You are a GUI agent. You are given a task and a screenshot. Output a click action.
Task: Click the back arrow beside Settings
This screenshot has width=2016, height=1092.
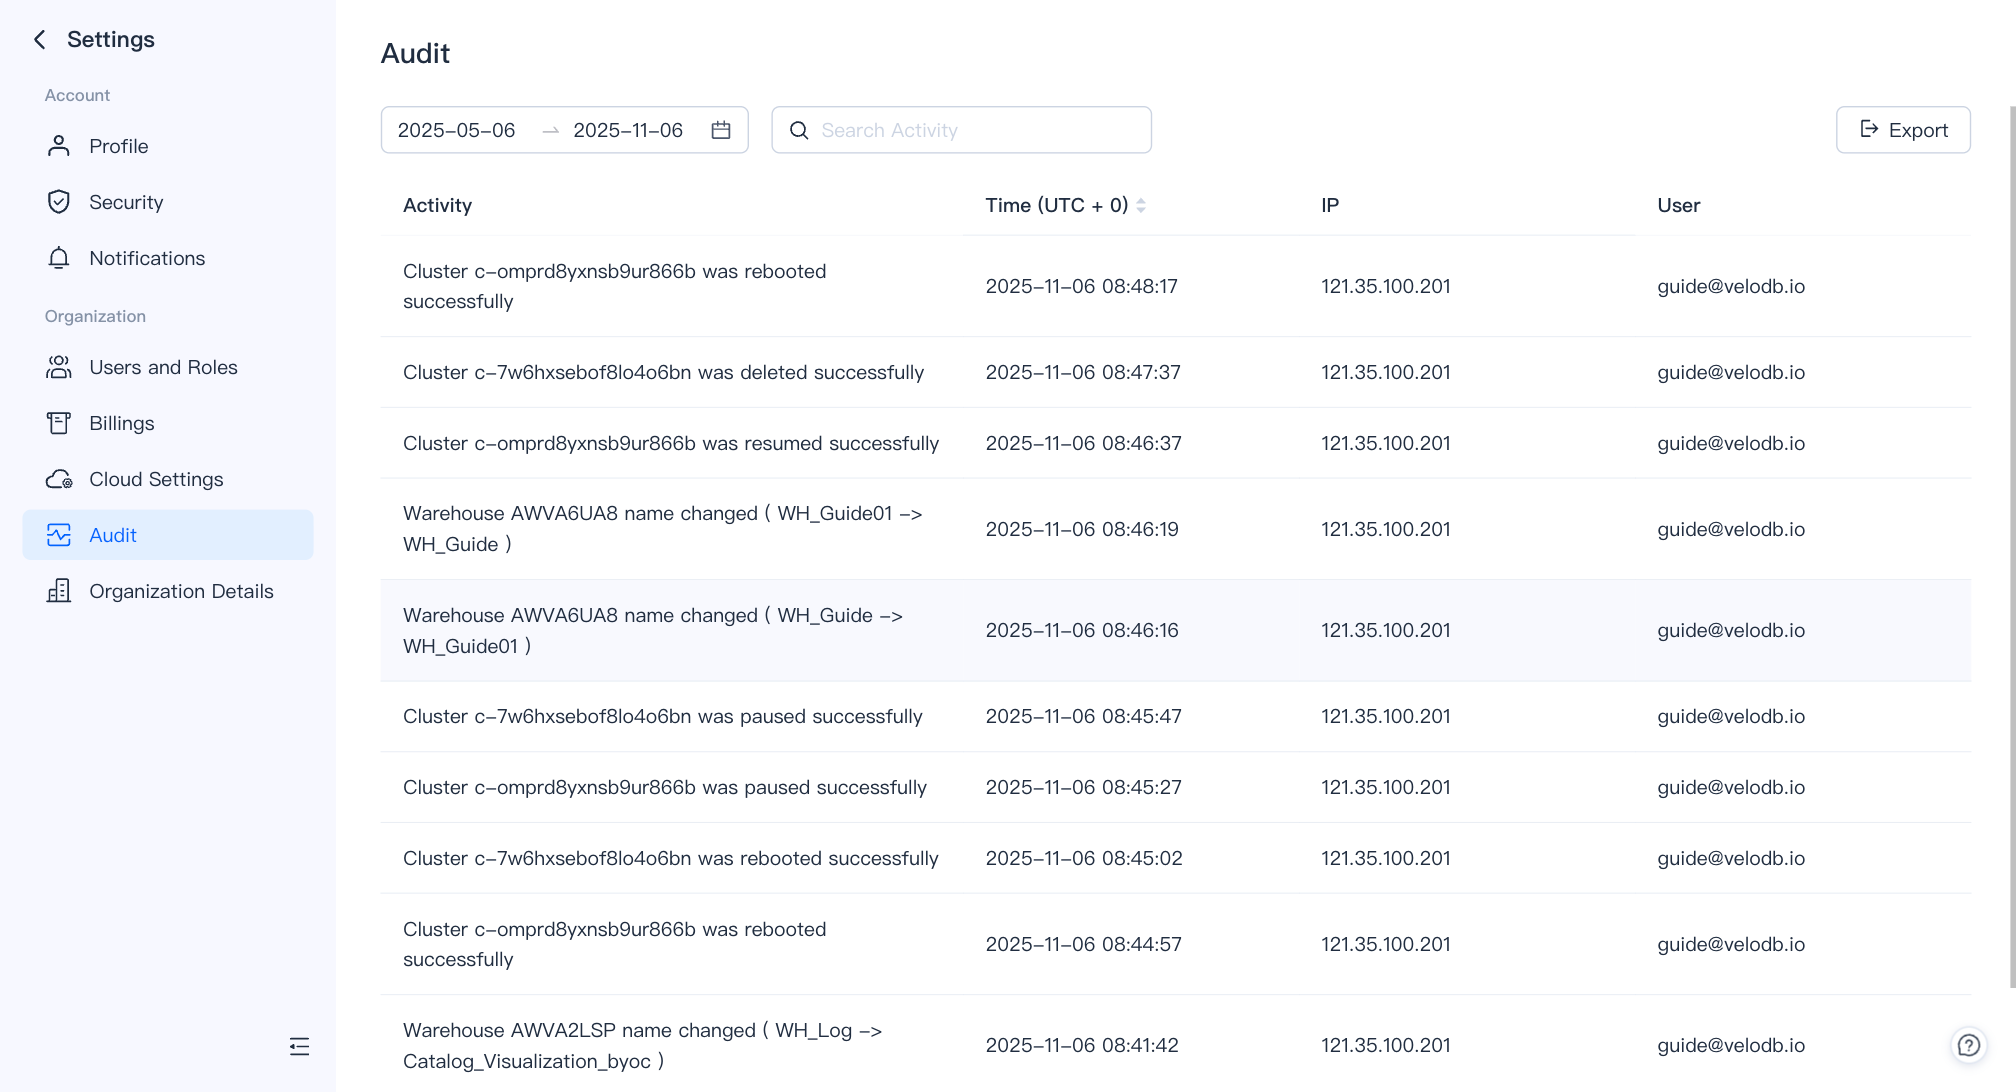(39, 39)
